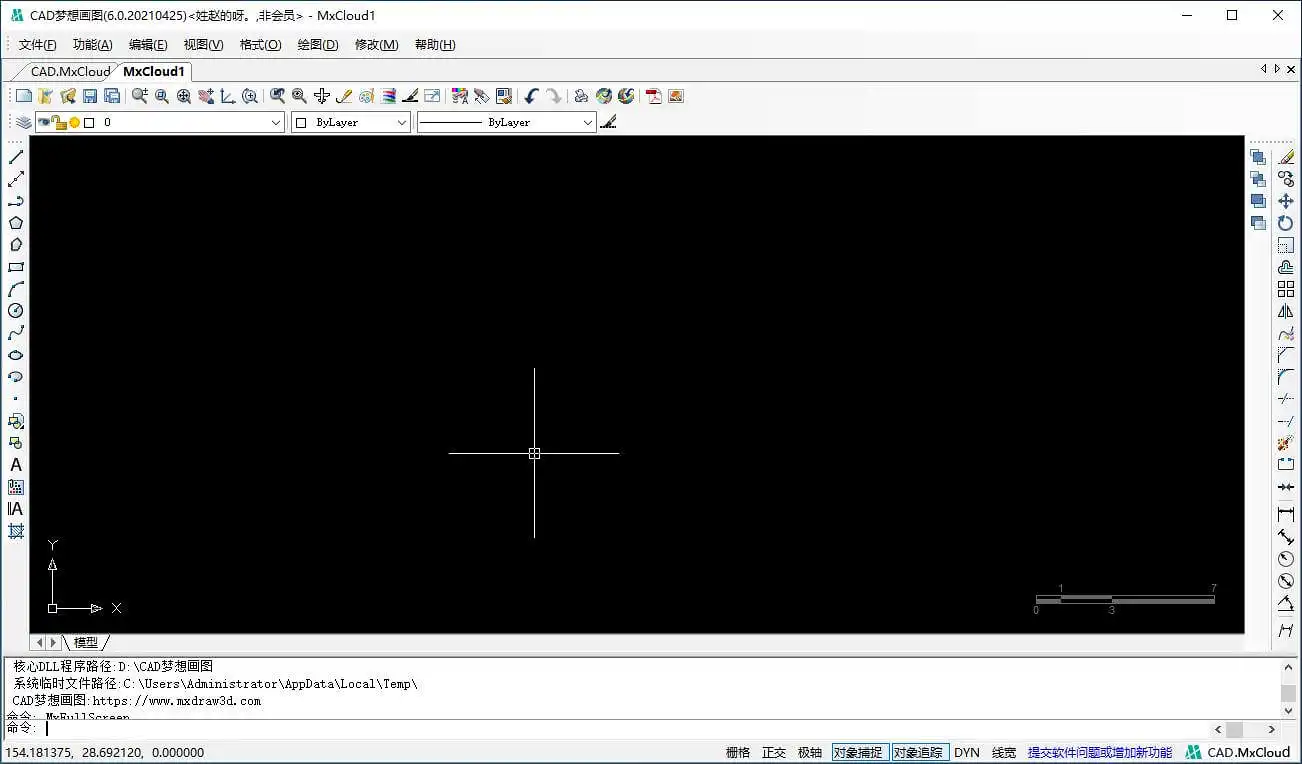Select the Spline curve tool
The image size is (1302, 764).
click(x=16, y=333)
